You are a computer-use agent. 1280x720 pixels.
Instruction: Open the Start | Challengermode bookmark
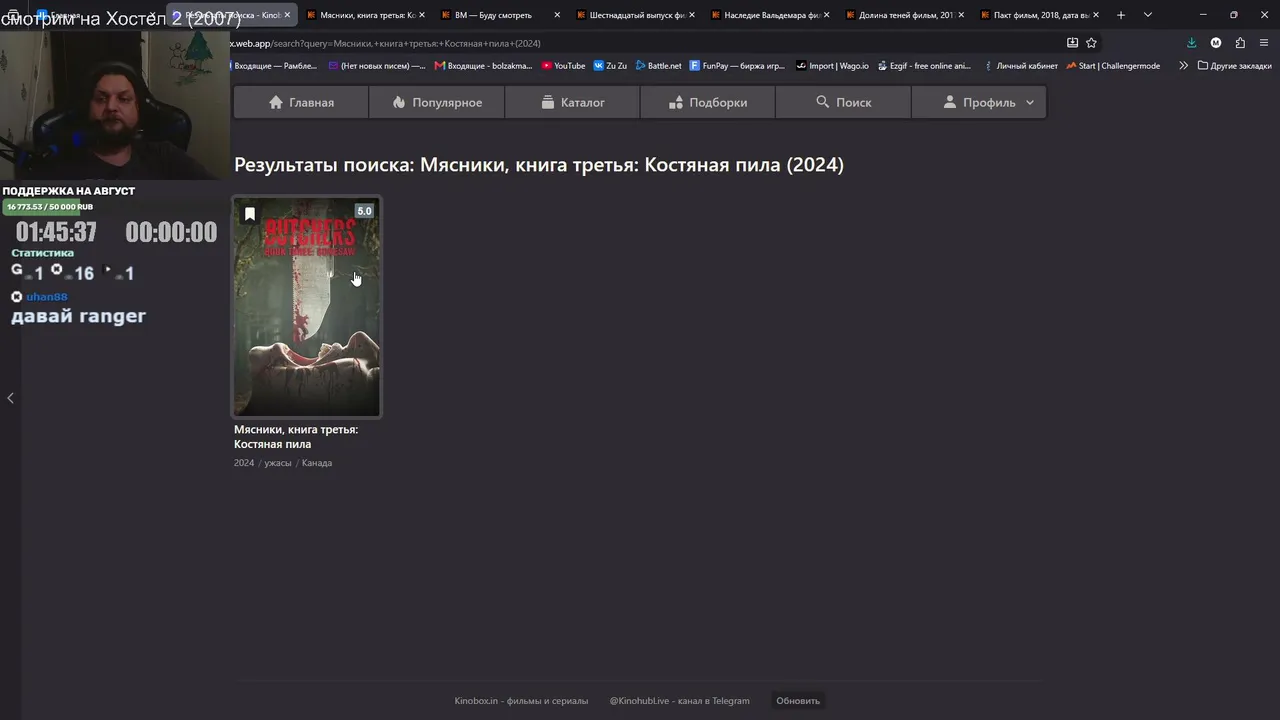1113,66
